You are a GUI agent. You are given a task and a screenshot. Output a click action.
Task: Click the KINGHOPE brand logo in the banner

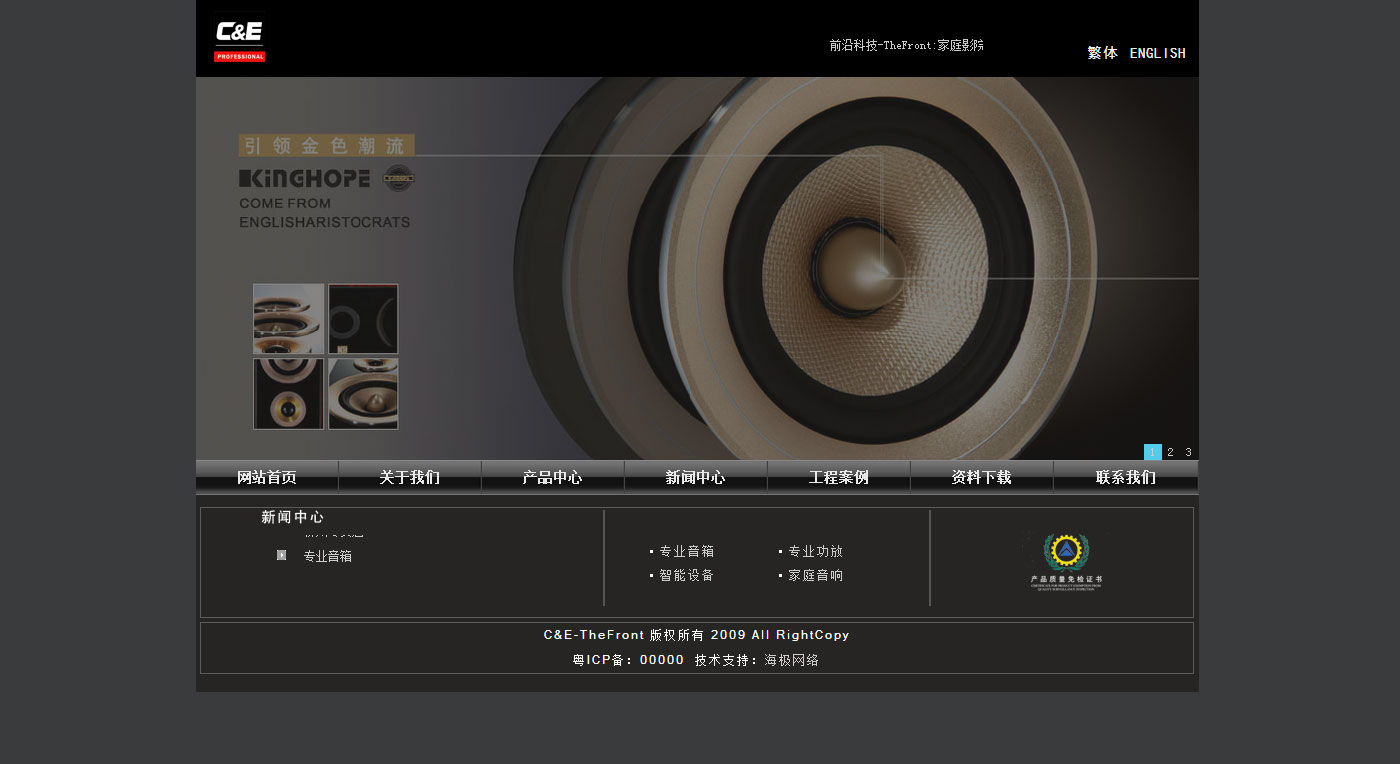pyautogui.click(x=305, y=179)
